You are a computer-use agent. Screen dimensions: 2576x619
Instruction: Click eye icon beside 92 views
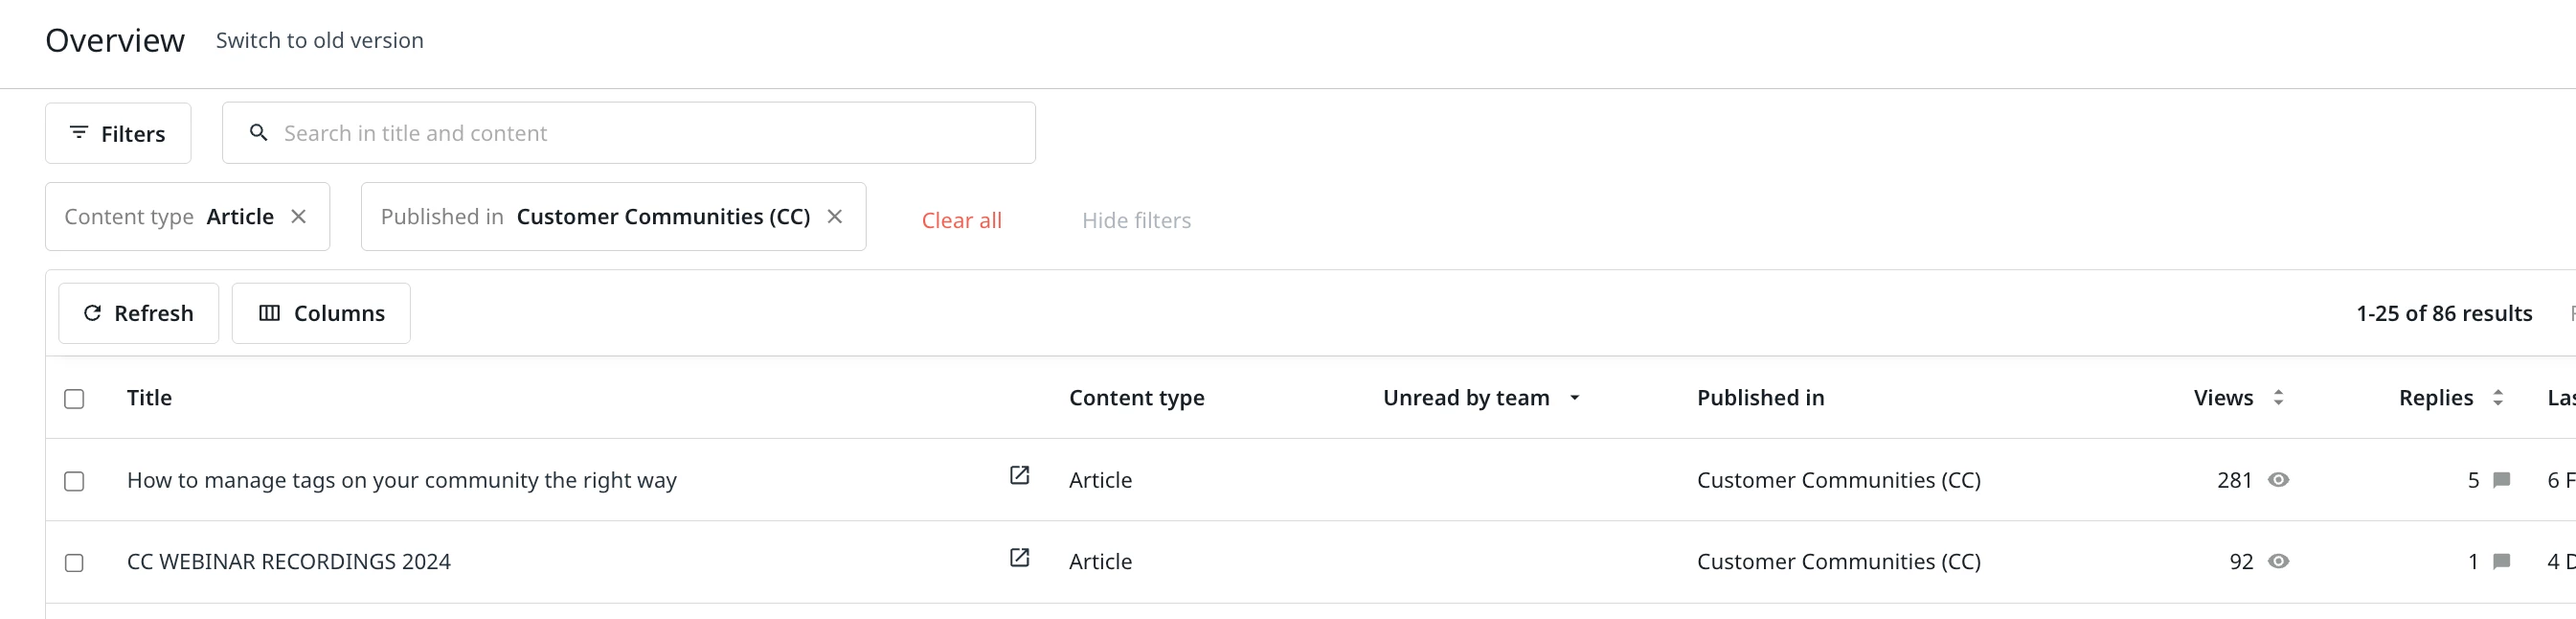click(2278, 561)
